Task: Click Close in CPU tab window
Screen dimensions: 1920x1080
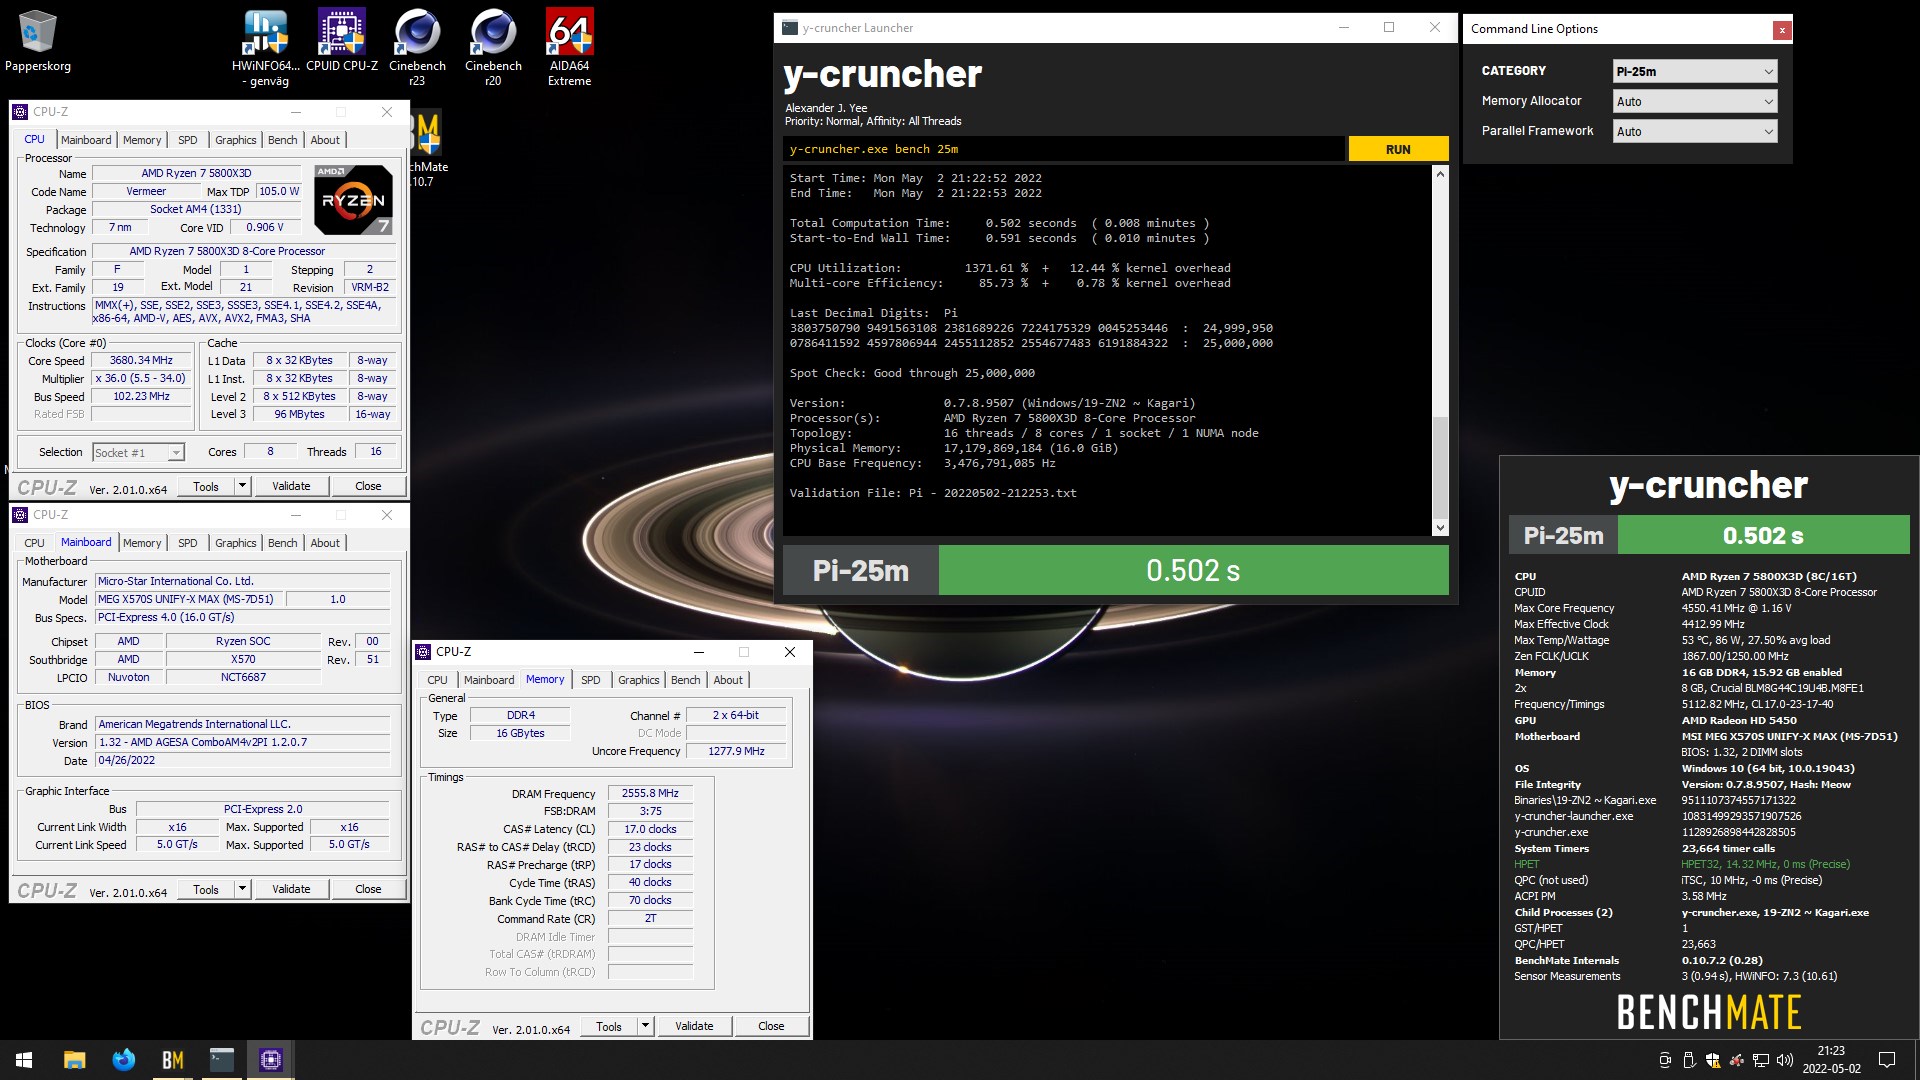Action: tap(368, 486)
